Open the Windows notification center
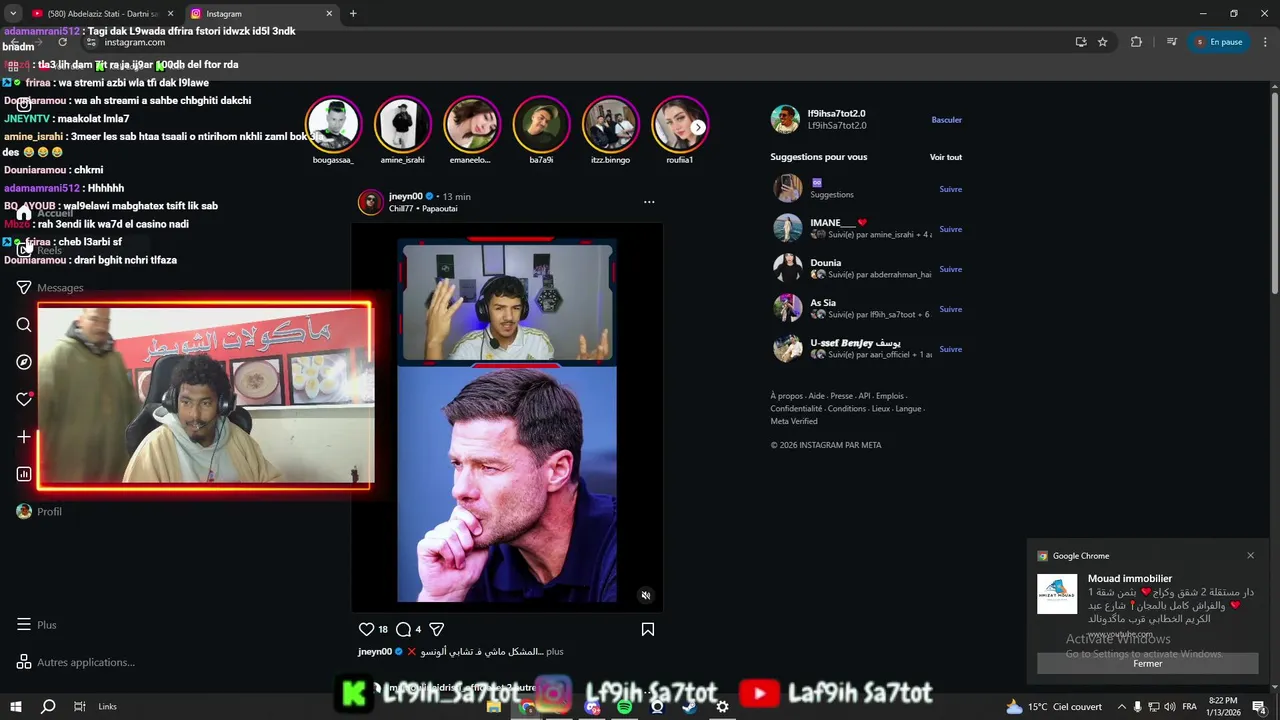1280x720 pixels. coord(1259,706)
